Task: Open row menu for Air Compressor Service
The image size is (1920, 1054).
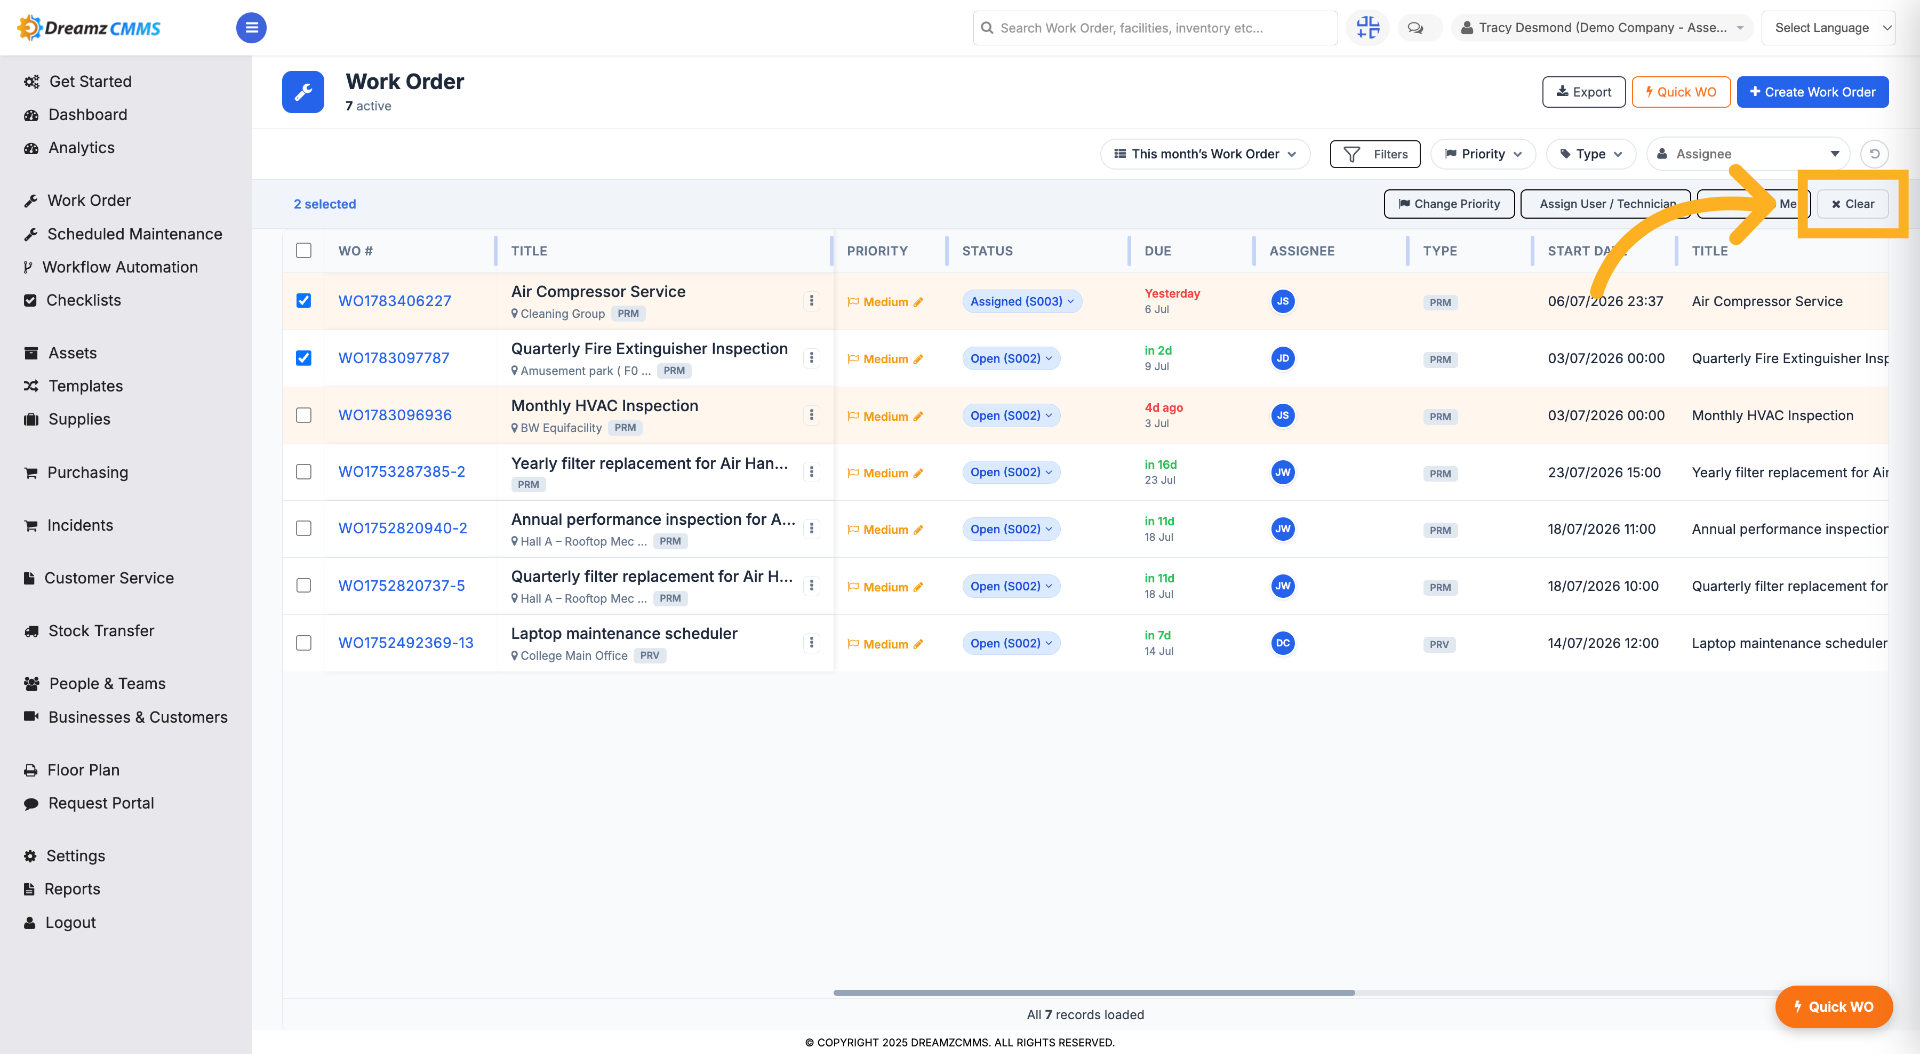Action: tap(811, 301)
